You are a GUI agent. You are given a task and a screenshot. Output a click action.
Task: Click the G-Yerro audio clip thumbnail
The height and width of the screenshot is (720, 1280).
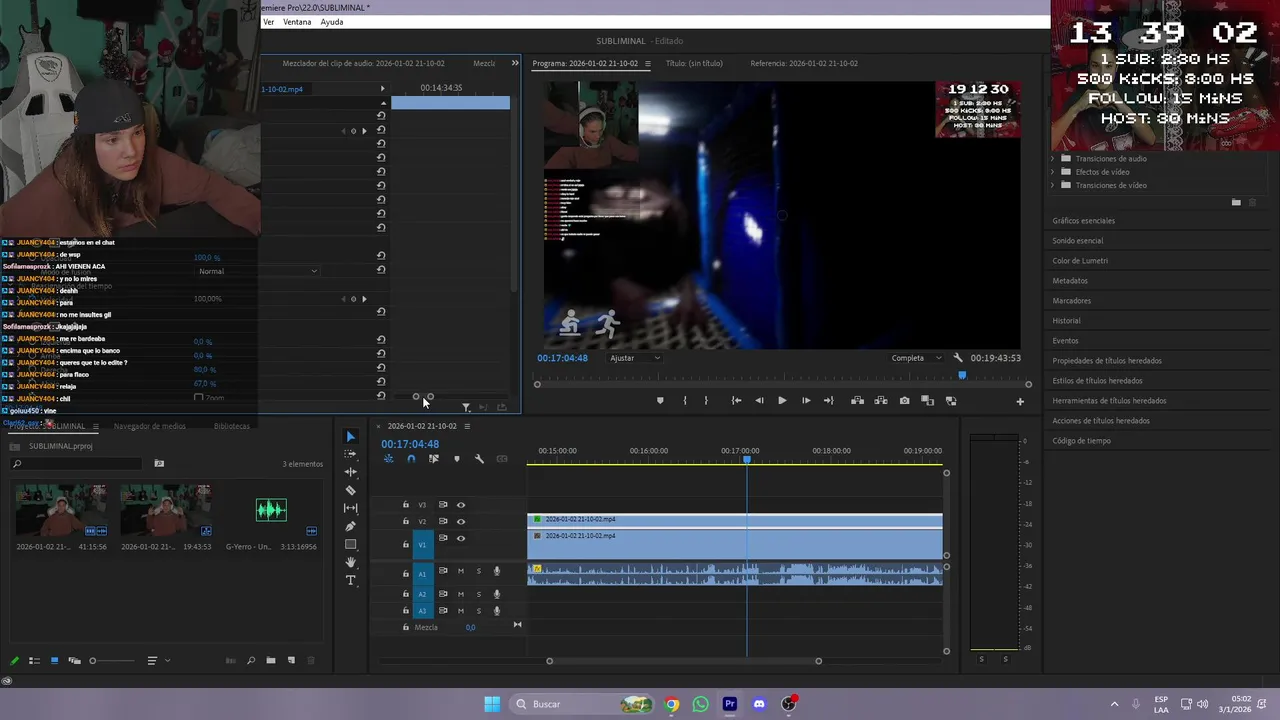(271, 510)
